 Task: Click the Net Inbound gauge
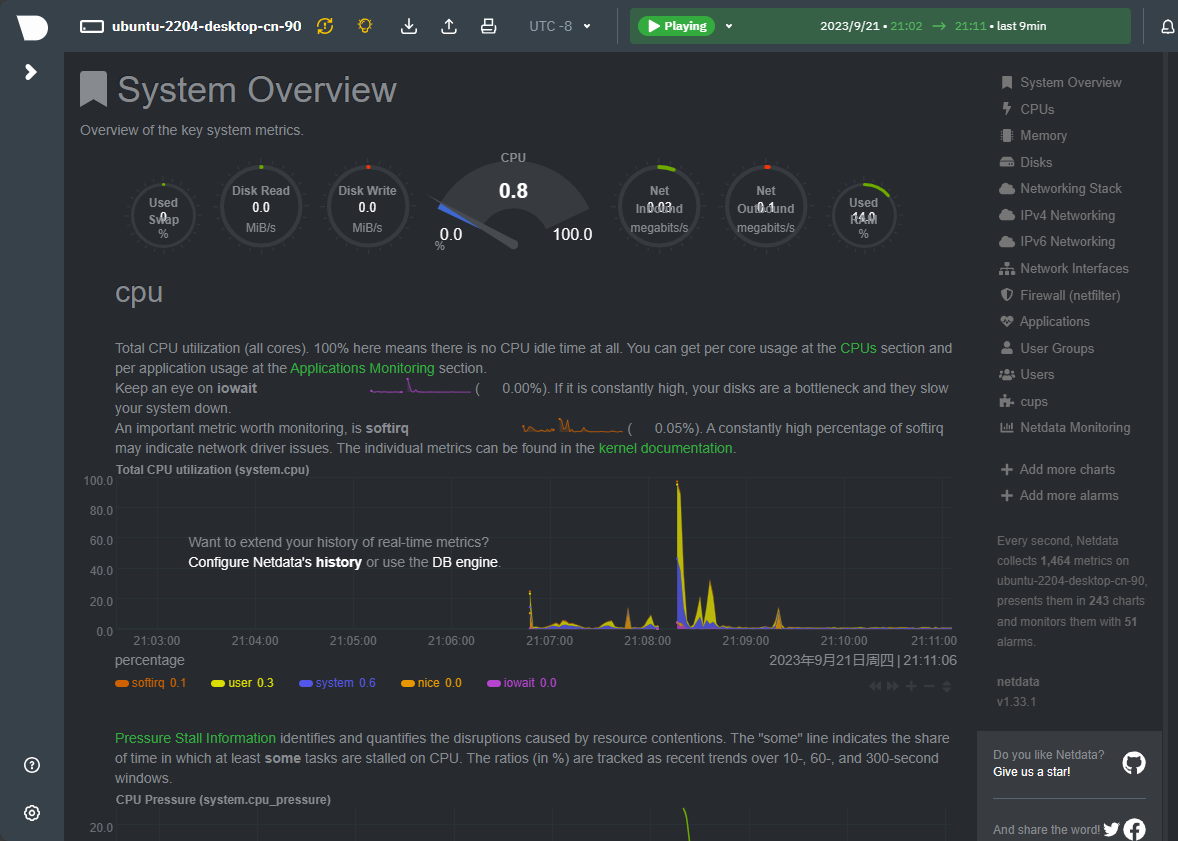pos(659,207)
